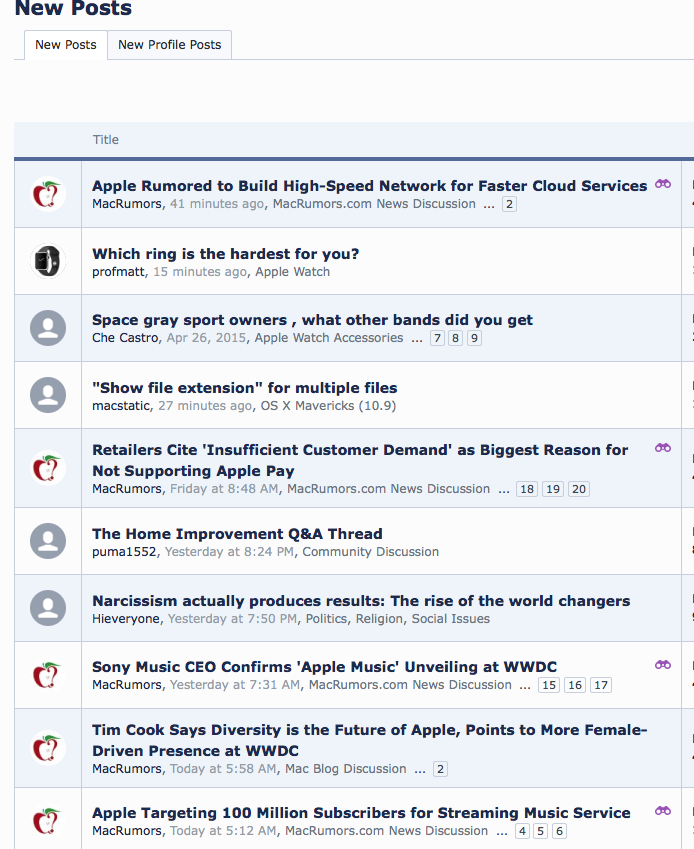This screenshot has width=694, height=849.
Task: Click '15 minutes ago' timestamp
Action: coord(200,272)
